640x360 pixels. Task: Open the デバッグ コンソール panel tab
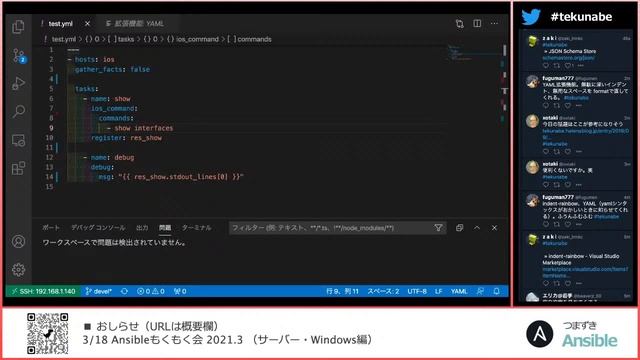point(98,228)
